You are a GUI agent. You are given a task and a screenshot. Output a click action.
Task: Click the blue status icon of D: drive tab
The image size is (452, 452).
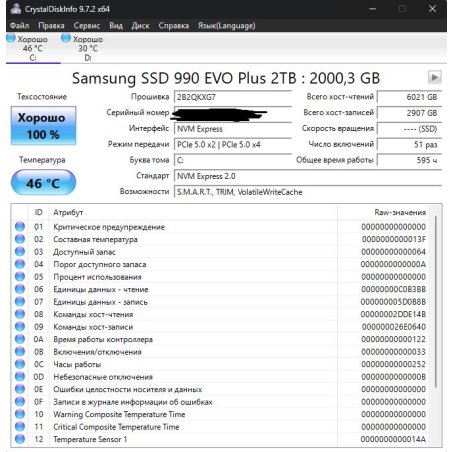[66, 38]
